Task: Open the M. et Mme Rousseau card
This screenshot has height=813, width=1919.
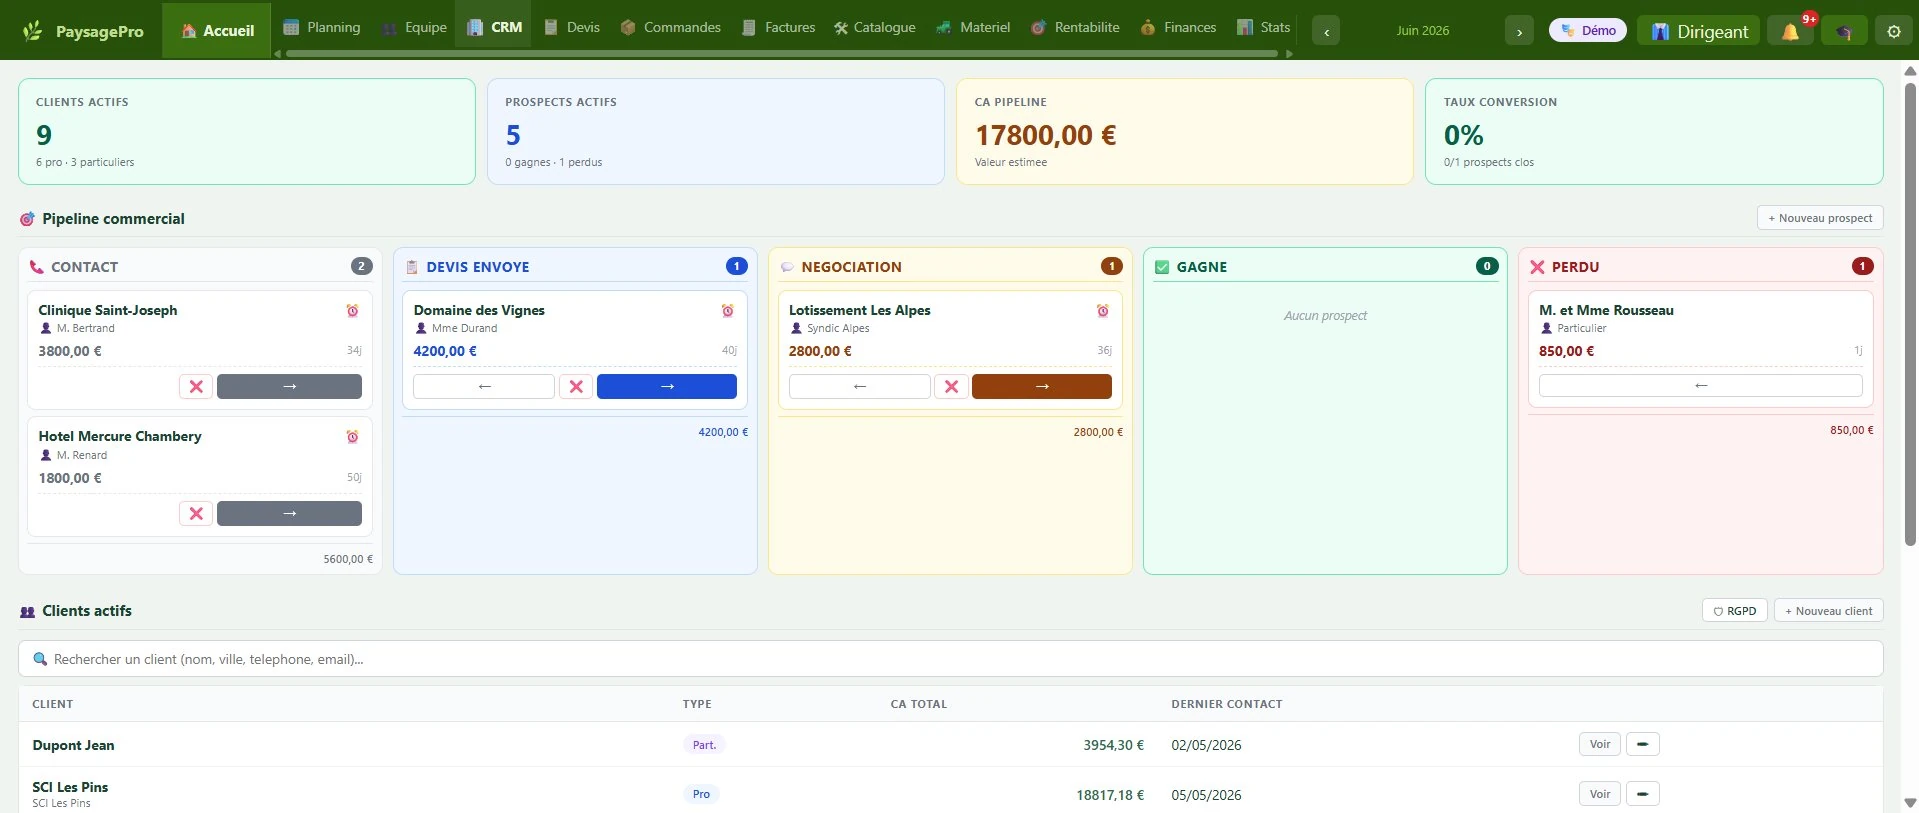Action: [1701, 349]
